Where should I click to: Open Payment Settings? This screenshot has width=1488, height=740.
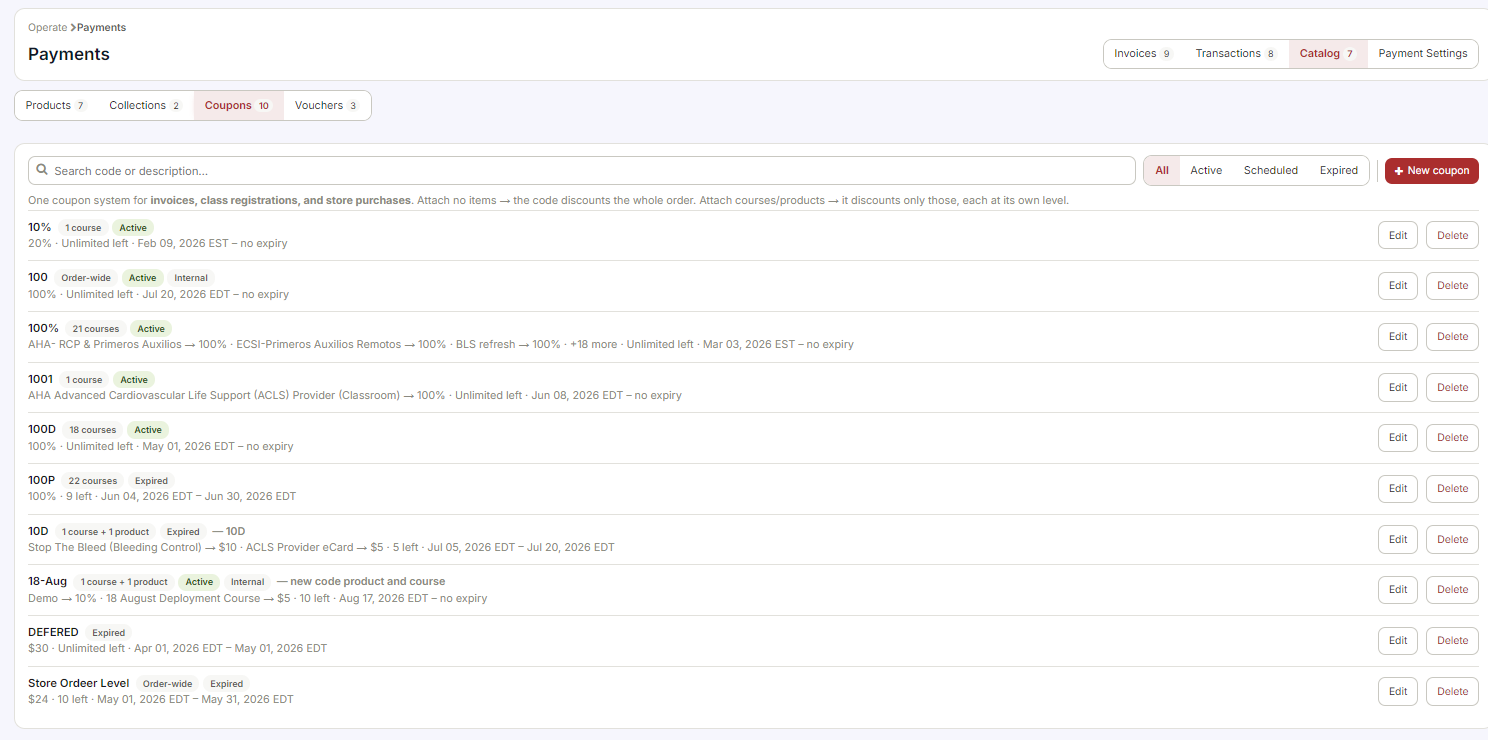click(x=1422, y=54)
